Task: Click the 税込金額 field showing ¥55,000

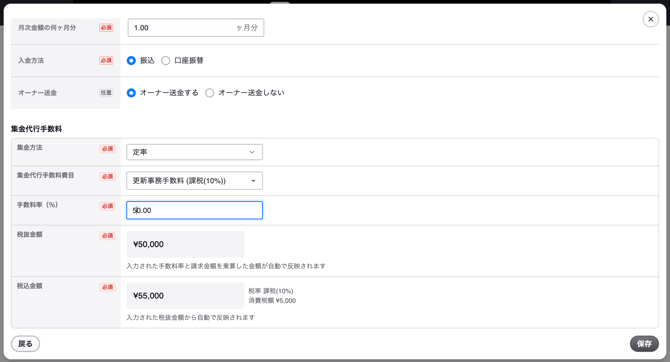Action: pyautogui.click(x=185, y=296)
